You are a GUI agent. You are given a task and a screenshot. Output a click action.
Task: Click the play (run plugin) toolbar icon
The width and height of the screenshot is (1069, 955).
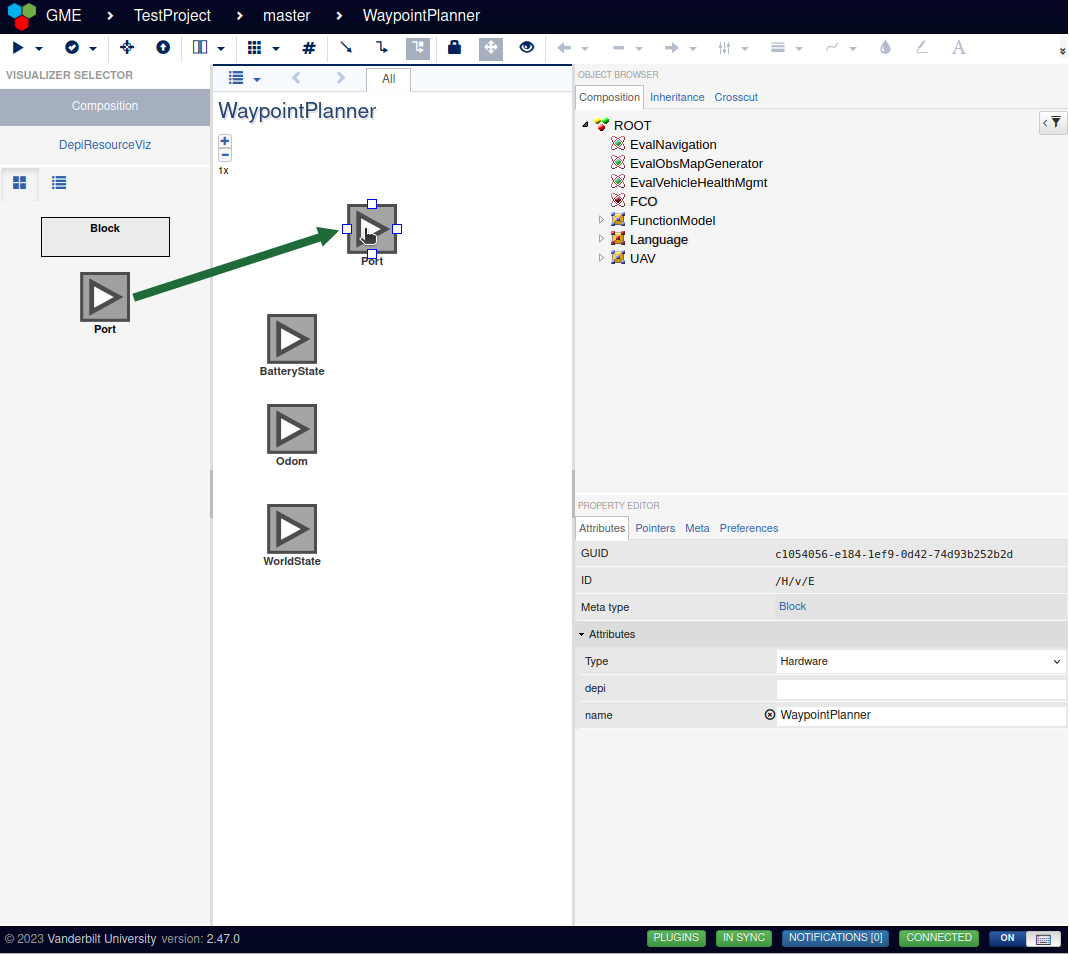click(x=18, y=48)
